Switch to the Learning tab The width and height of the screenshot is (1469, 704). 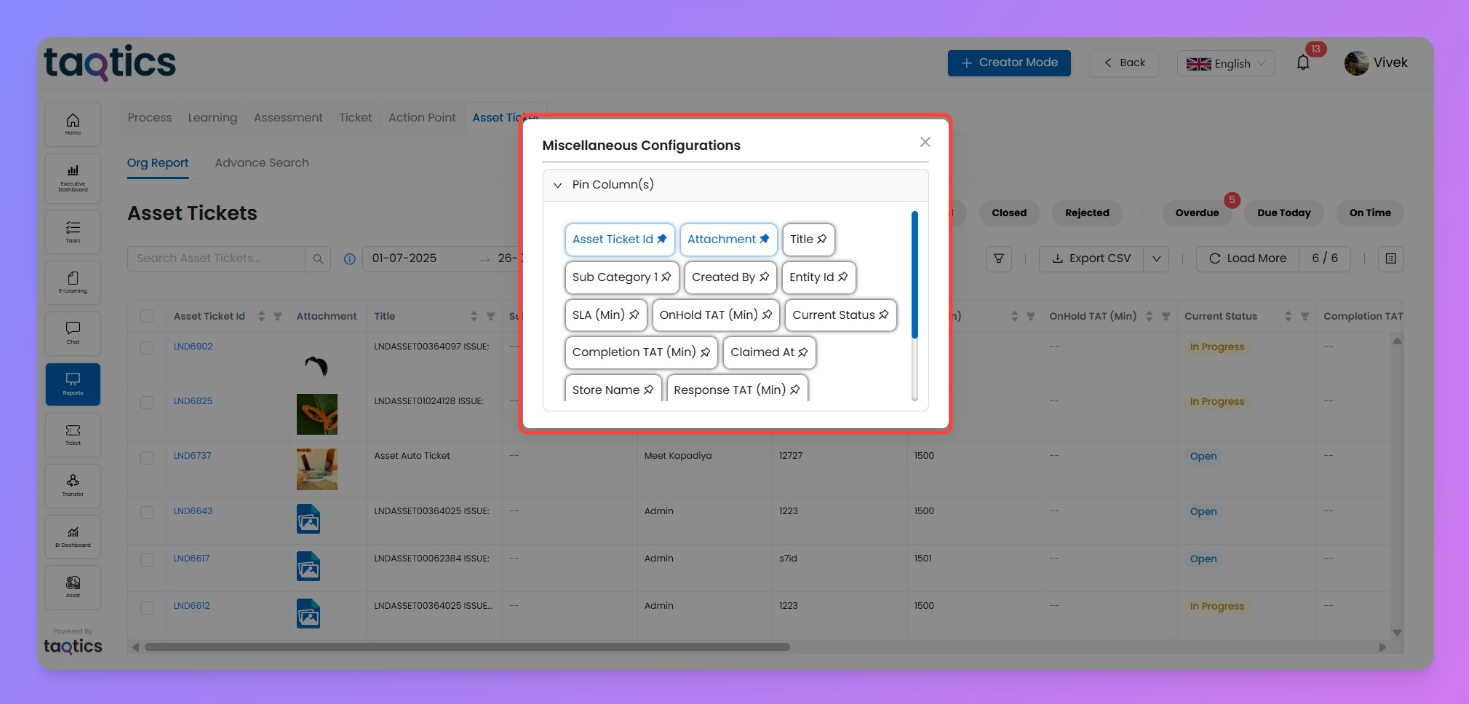[213, 117]
